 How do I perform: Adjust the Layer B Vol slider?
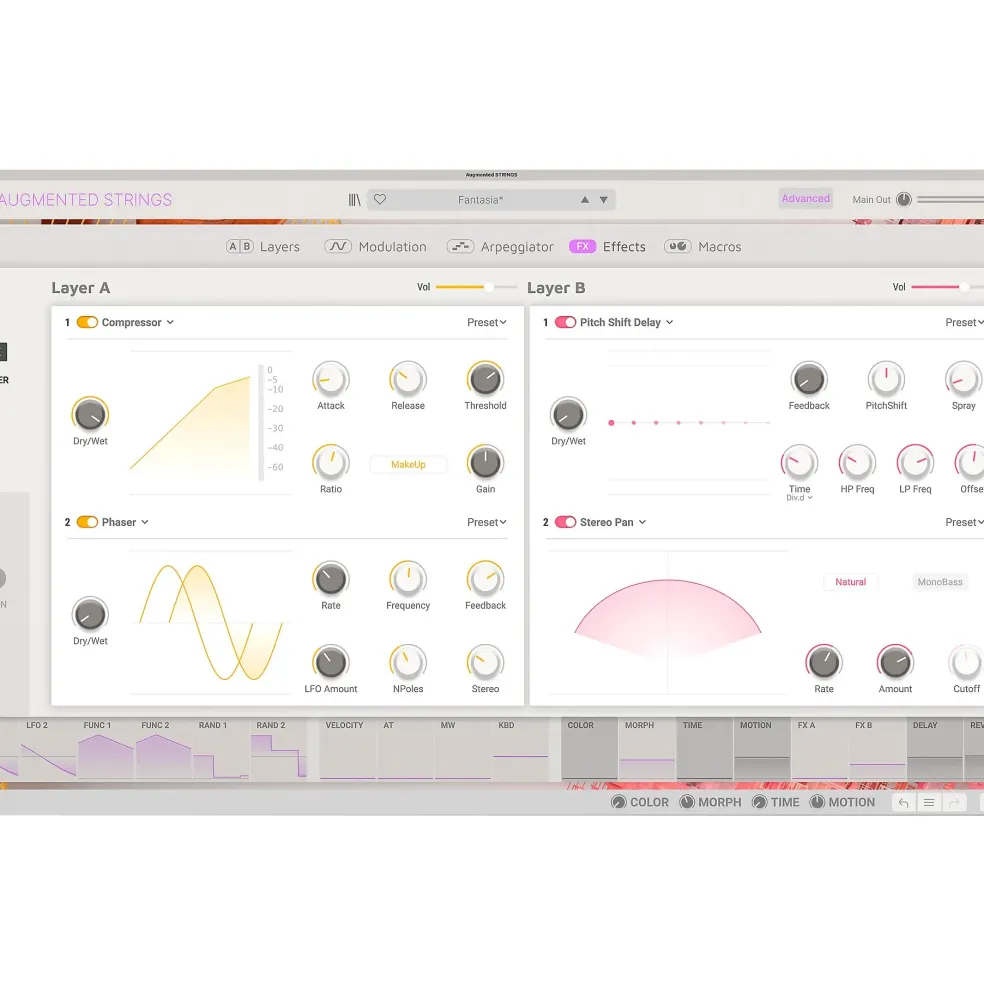coord(948,287)
